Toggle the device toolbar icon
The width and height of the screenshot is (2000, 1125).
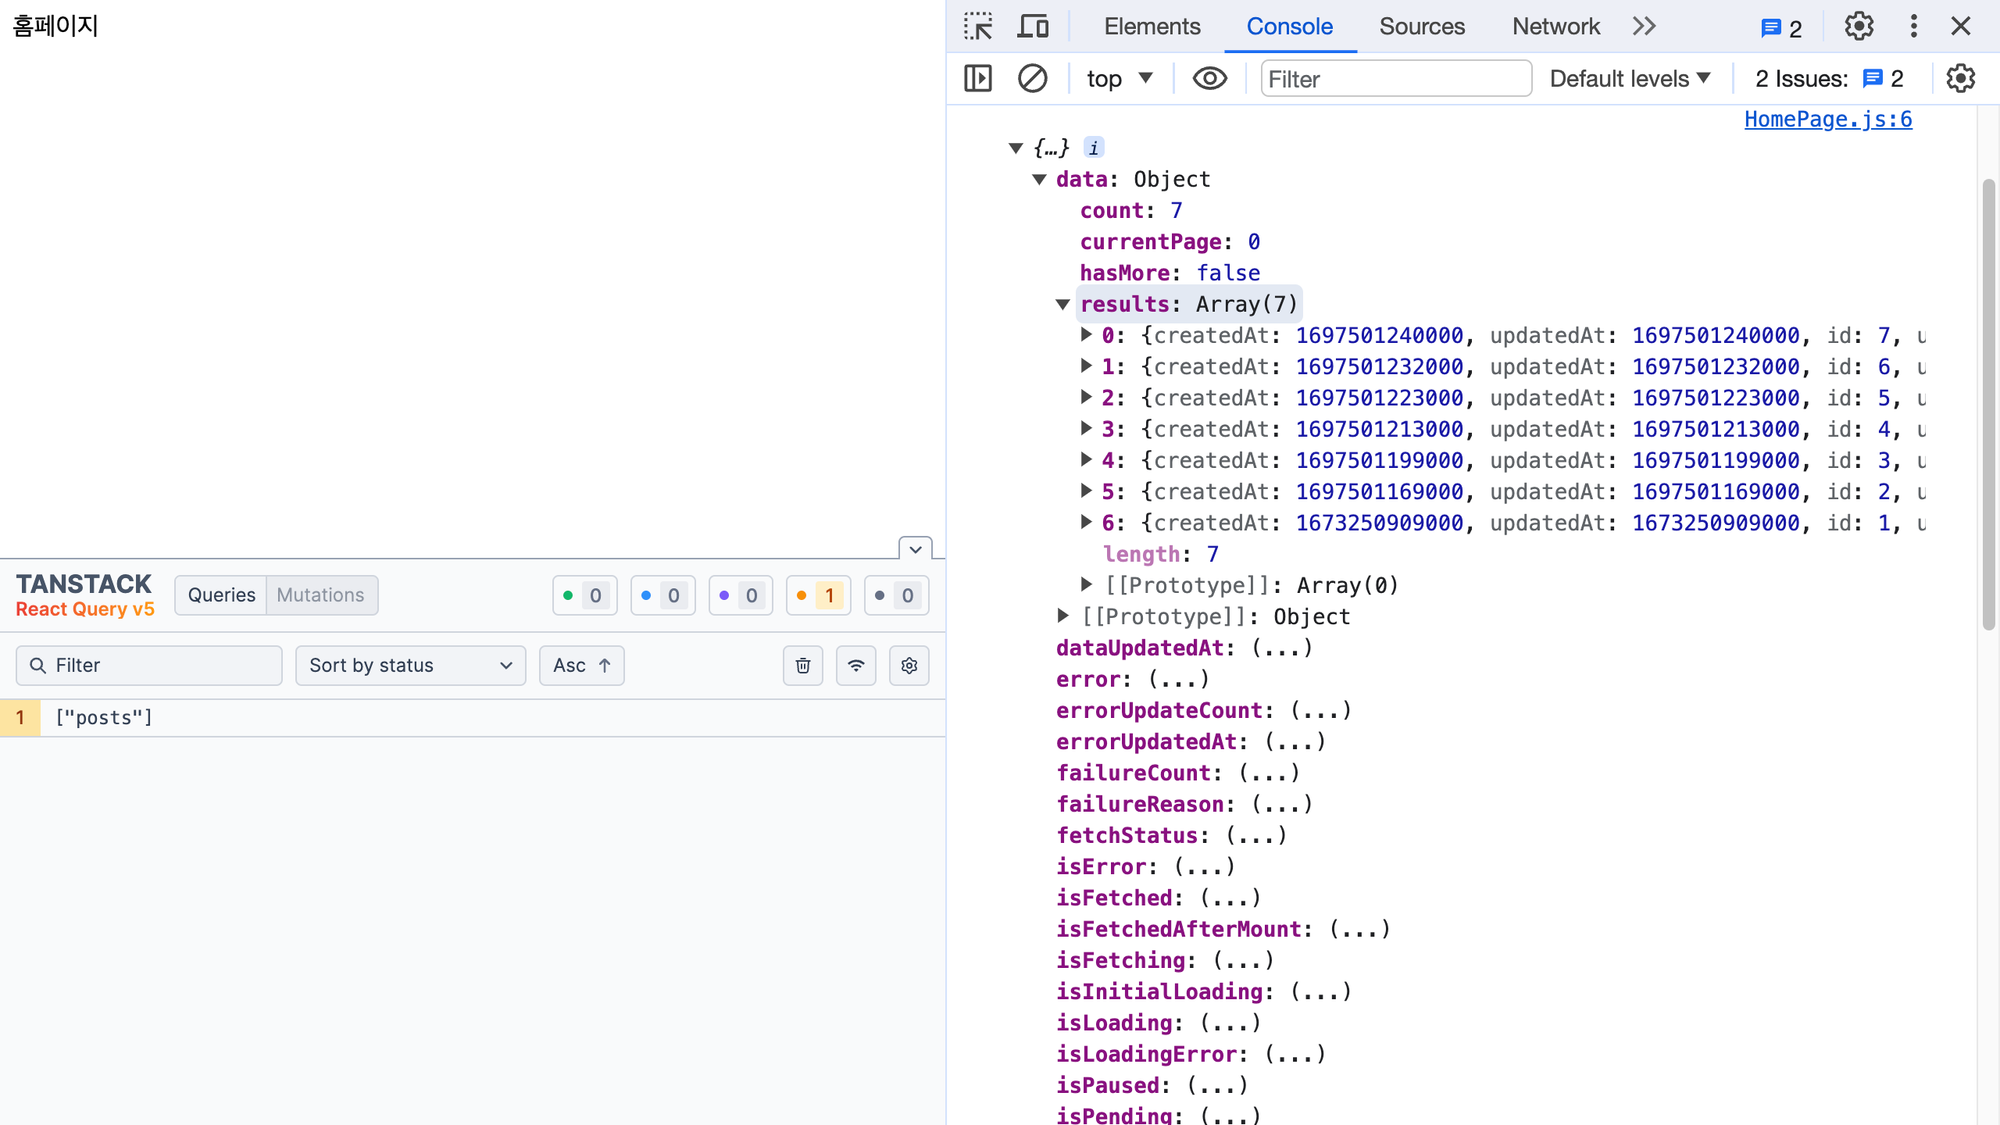pyautogui.click(x=1032, y=27)
